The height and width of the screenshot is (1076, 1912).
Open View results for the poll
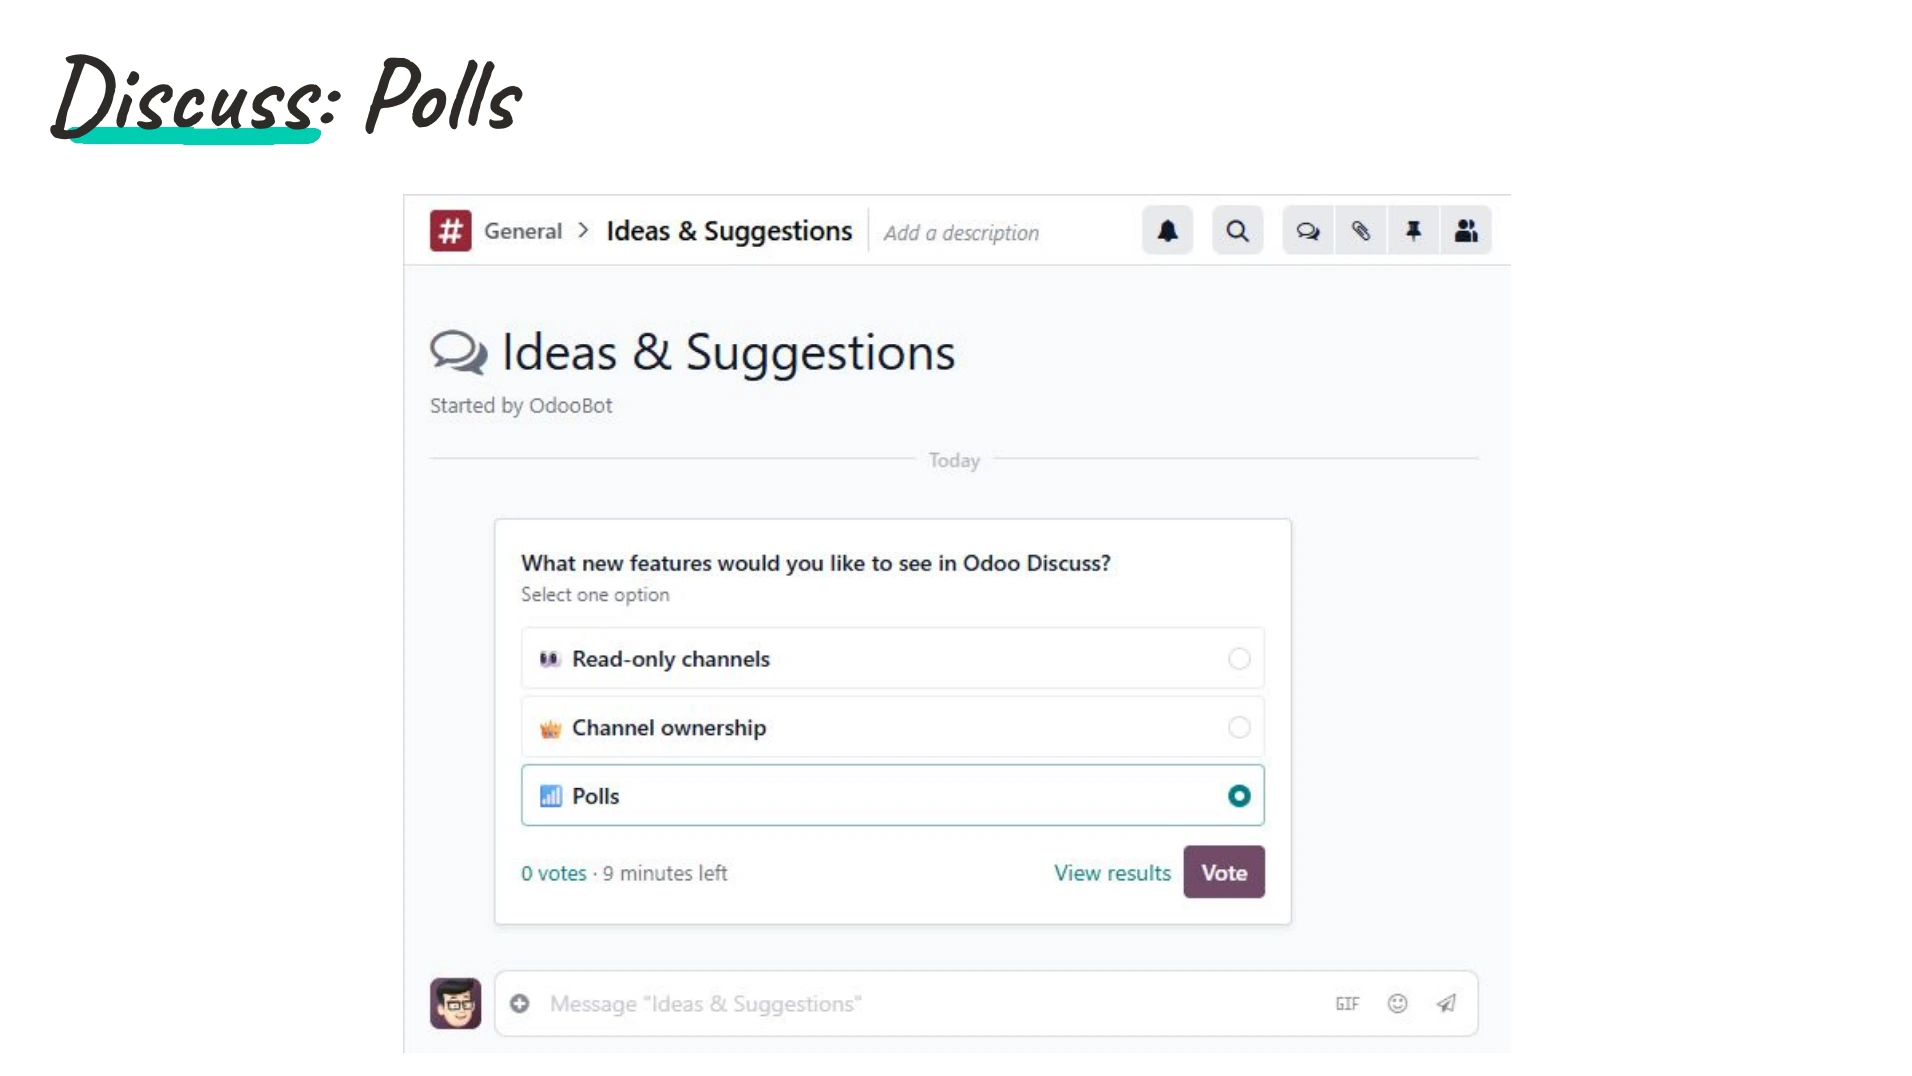click(x=1112, y=872)
